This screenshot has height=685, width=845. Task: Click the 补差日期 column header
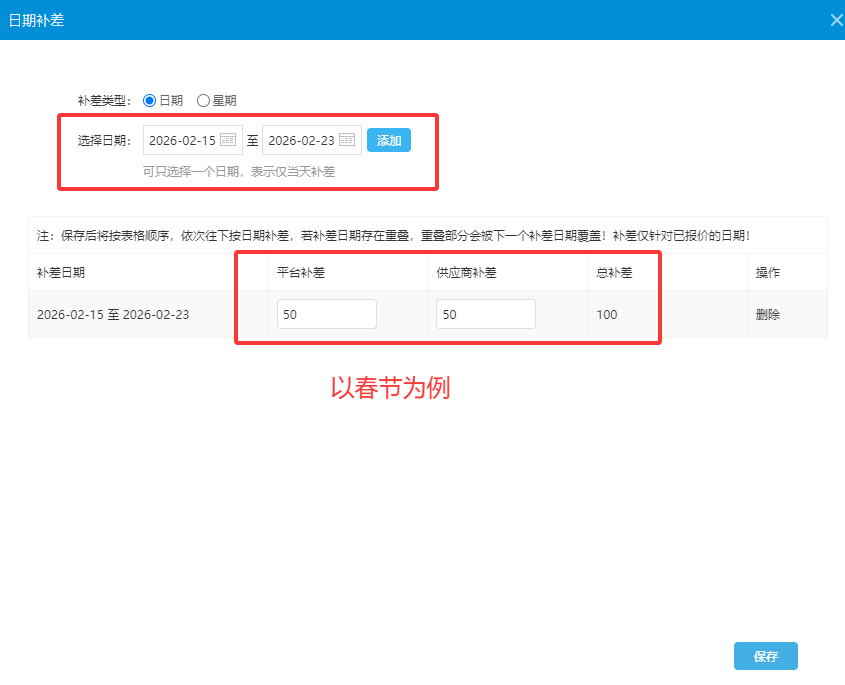(61, 272)
